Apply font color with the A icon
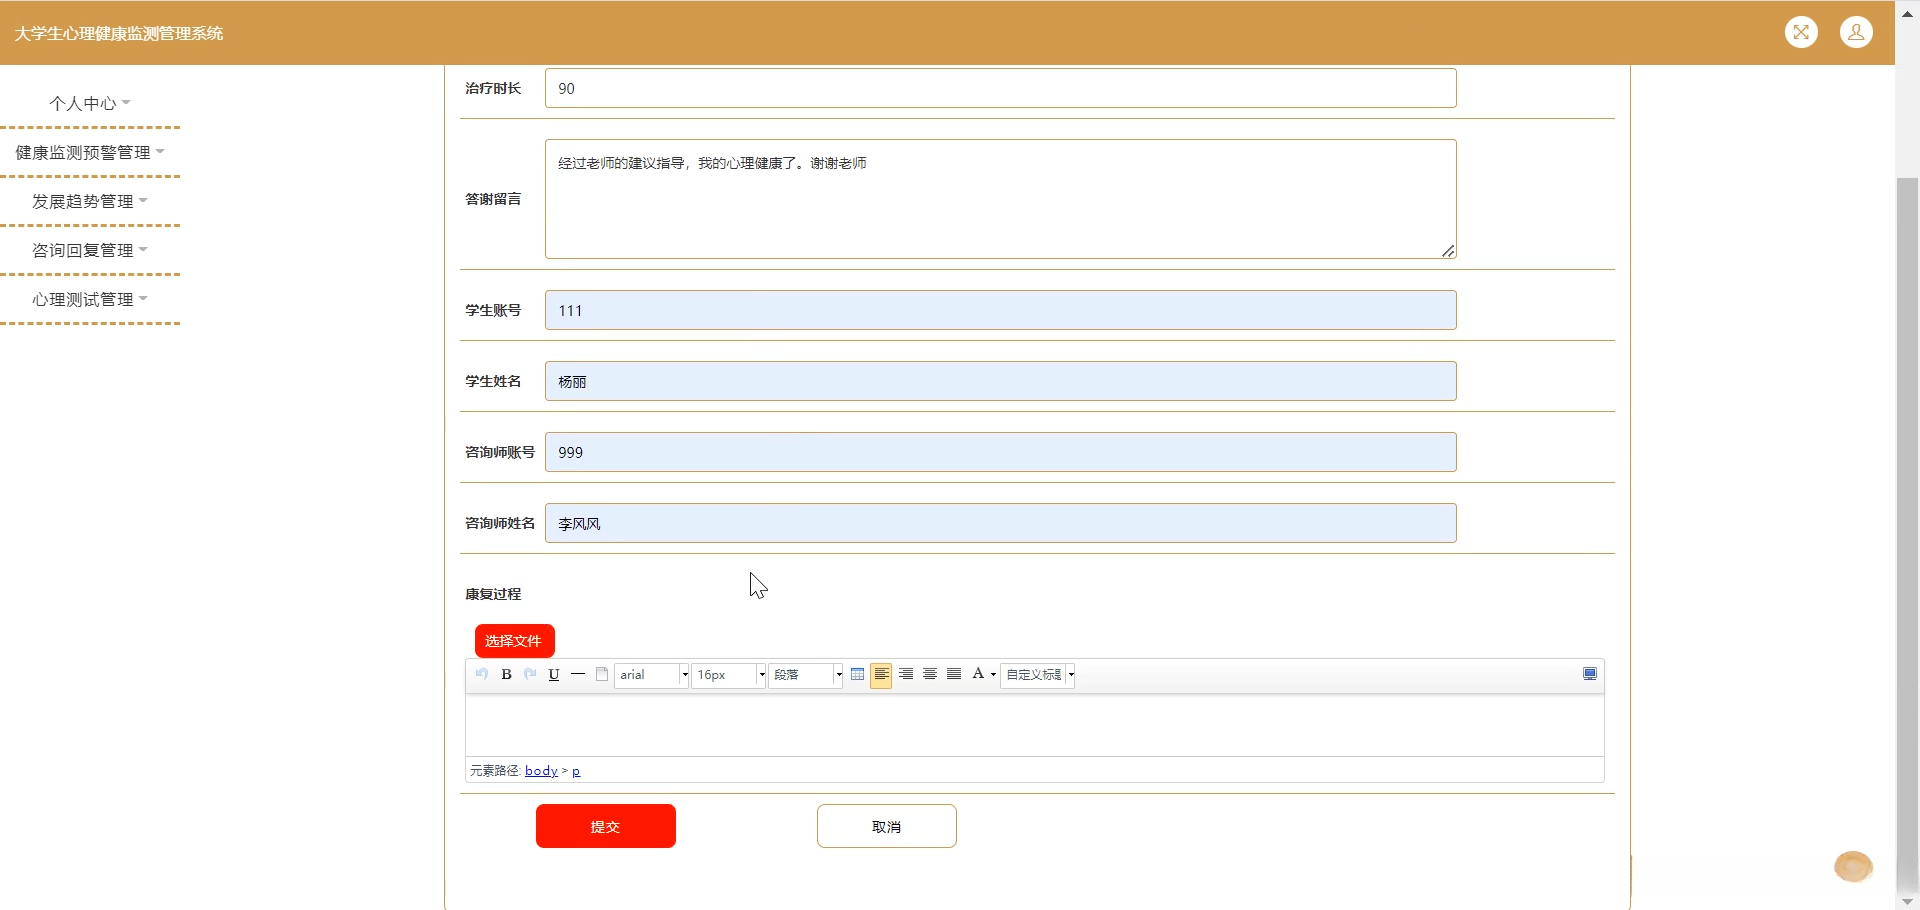 [978, 675]
